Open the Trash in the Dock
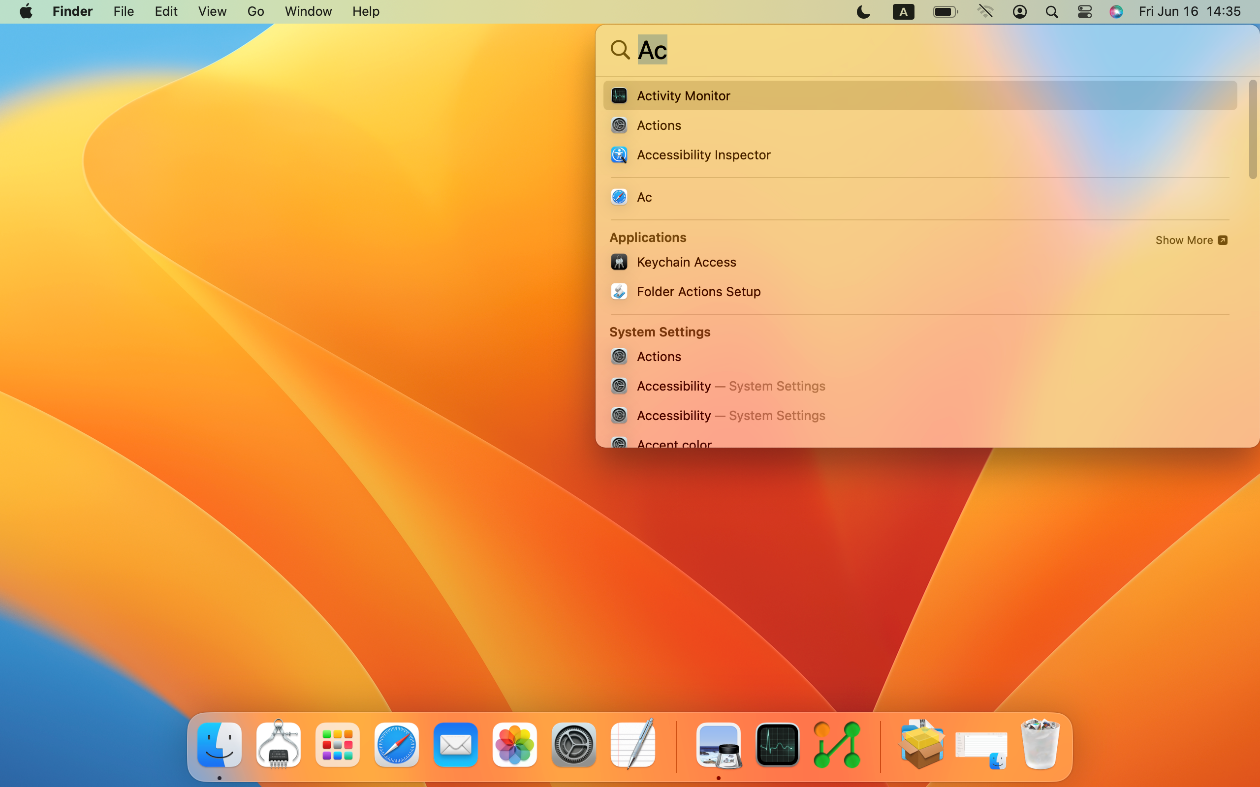Screen dimensions: 1260x787 (x=1040, y=744)
